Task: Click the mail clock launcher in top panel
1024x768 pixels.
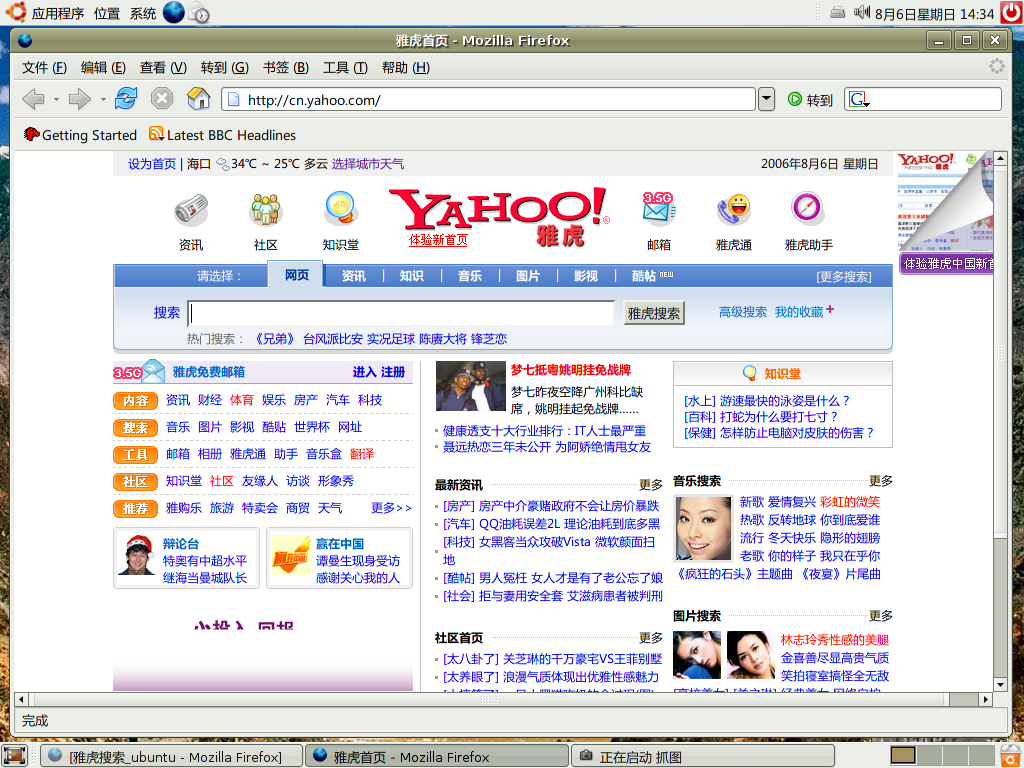Action: point(199,12)
